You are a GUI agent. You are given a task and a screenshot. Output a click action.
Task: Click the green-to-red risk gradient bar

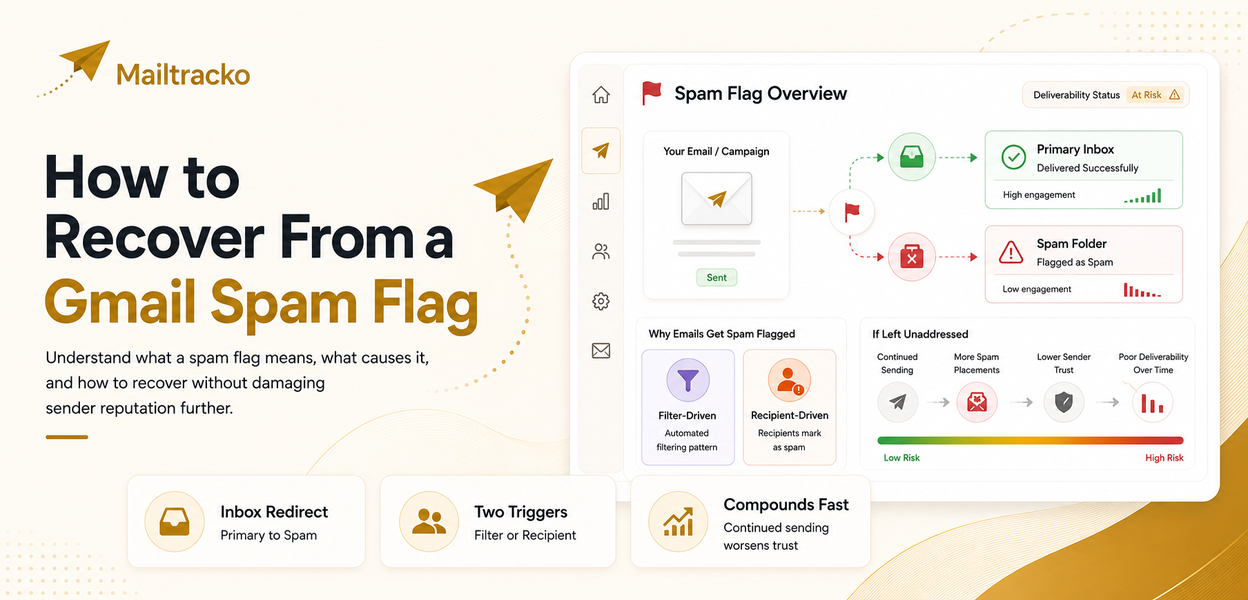point(1030,440)
